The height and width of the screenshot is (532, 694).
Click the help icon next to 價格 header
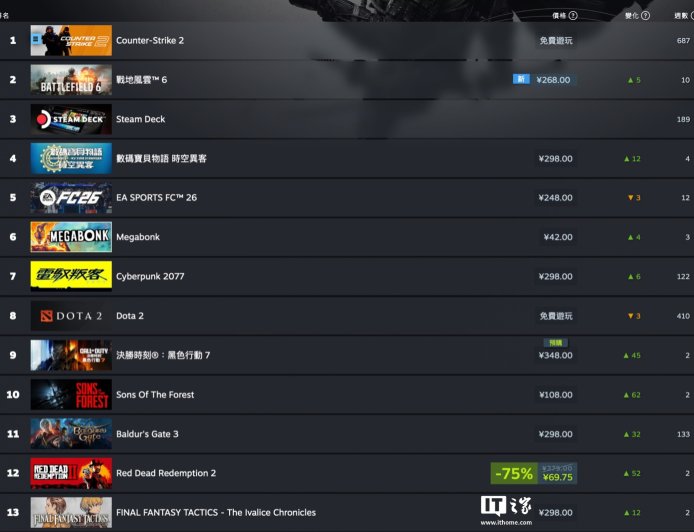tap(573, 15)
